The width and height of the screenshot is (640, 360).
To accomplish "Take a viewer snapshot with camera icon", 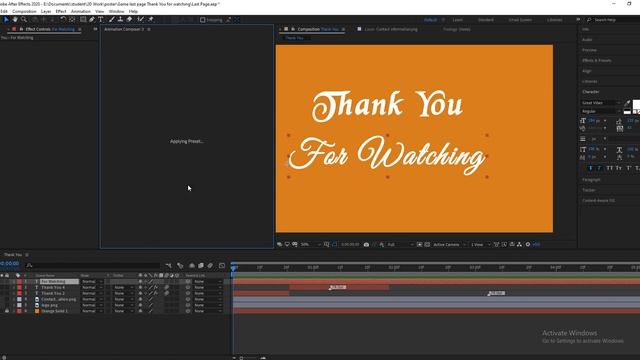I will pos(366,244).
